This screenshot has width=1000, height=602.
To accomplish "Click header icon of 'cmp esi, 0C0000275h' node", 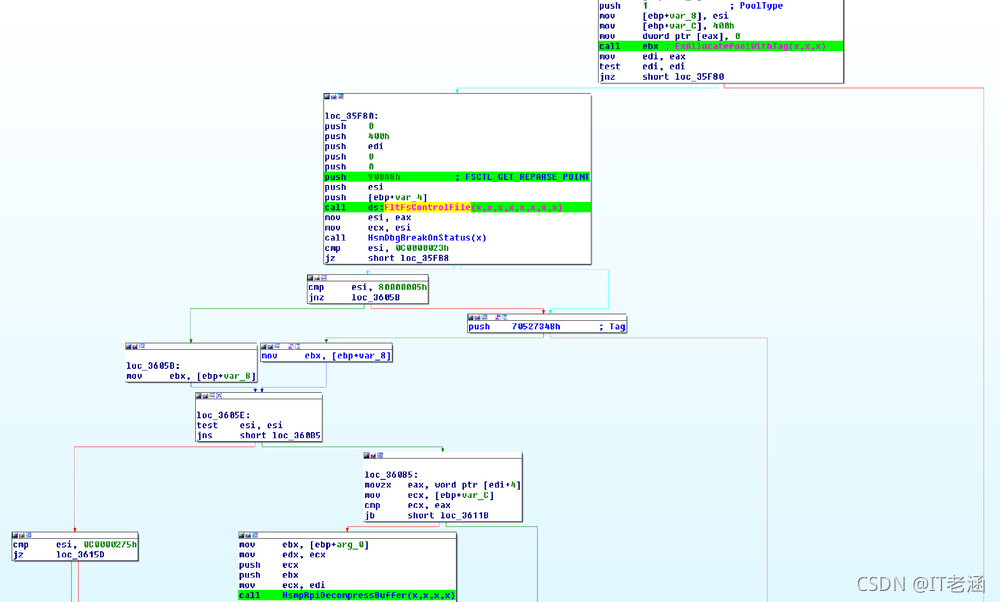I will pos(17,536).
